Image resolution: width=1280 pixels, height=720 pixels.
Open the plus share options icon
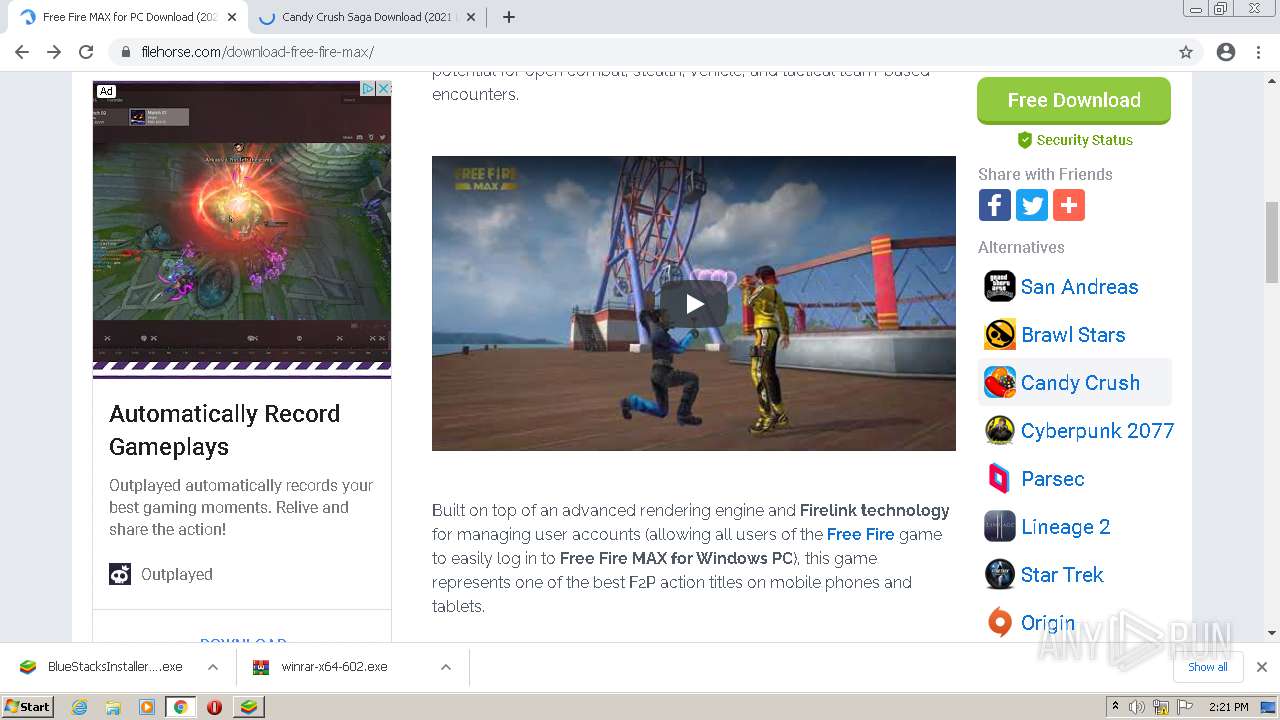(x=1069, y=205)
